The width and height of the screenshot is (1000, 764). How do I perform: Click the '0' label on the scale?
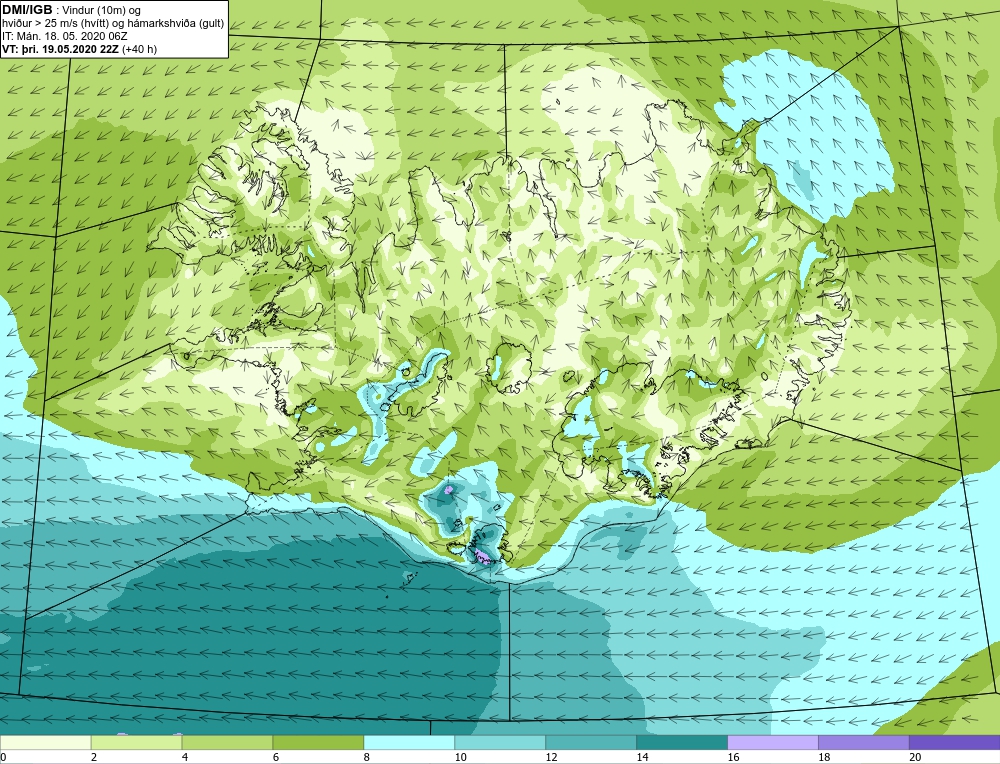tap(3, 757)
